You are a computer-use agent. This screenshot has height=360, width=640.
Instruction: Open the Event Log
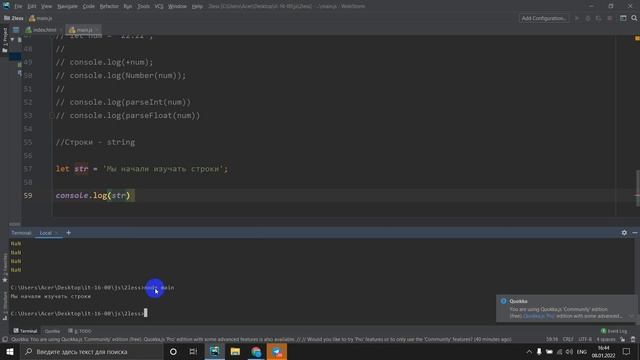[614, 331]
